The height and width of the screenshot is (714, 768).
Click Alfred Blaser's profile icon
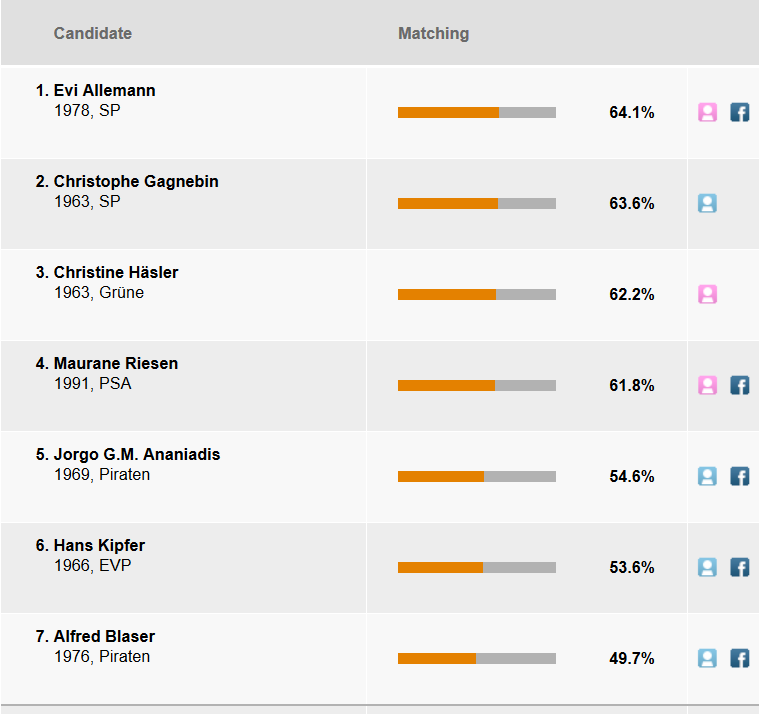tap(707, 658)
